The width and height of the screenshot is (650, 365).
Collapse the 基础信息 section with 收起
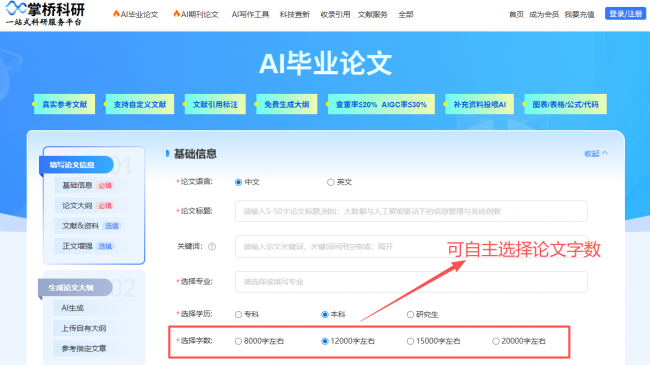click(596, 153)
